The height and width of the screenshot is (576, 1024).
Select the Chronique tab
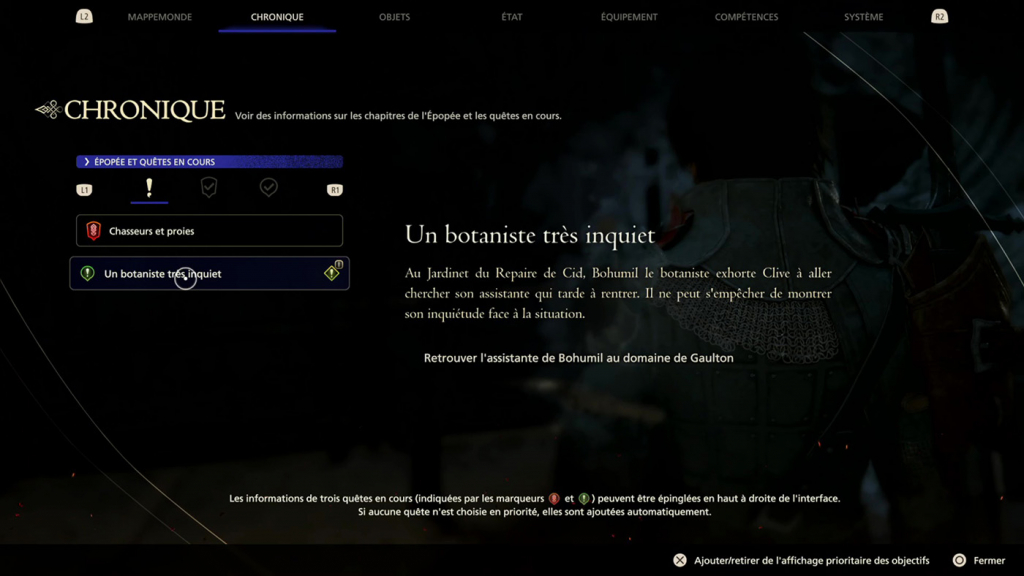277,17
